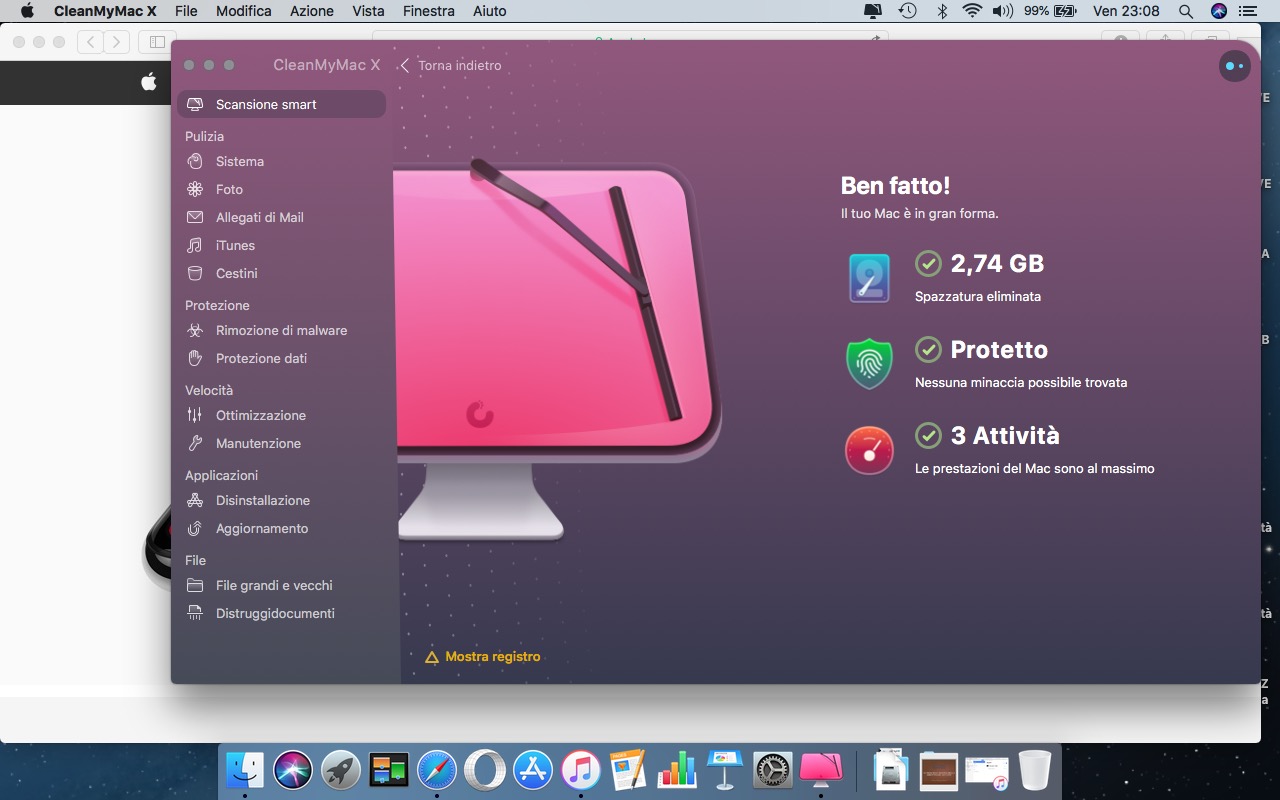Open the Azione menu
Viewport: 1280px width, 800px height.
[x=312, y=11]
